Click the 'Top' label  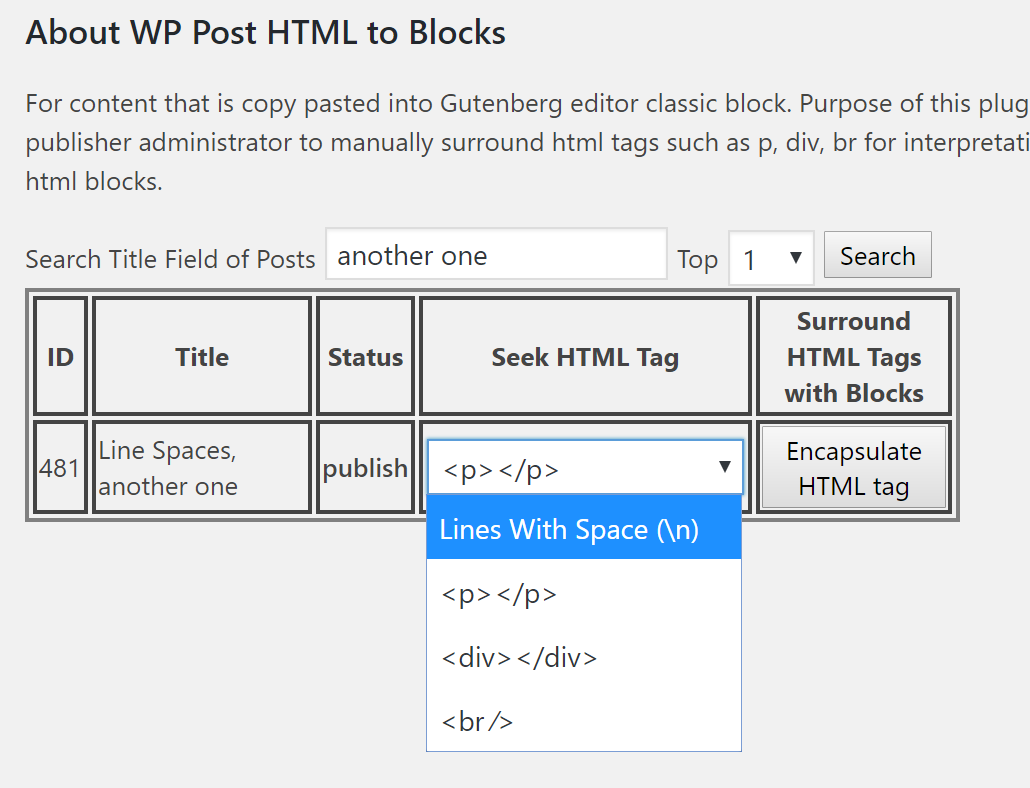point(697,259)
